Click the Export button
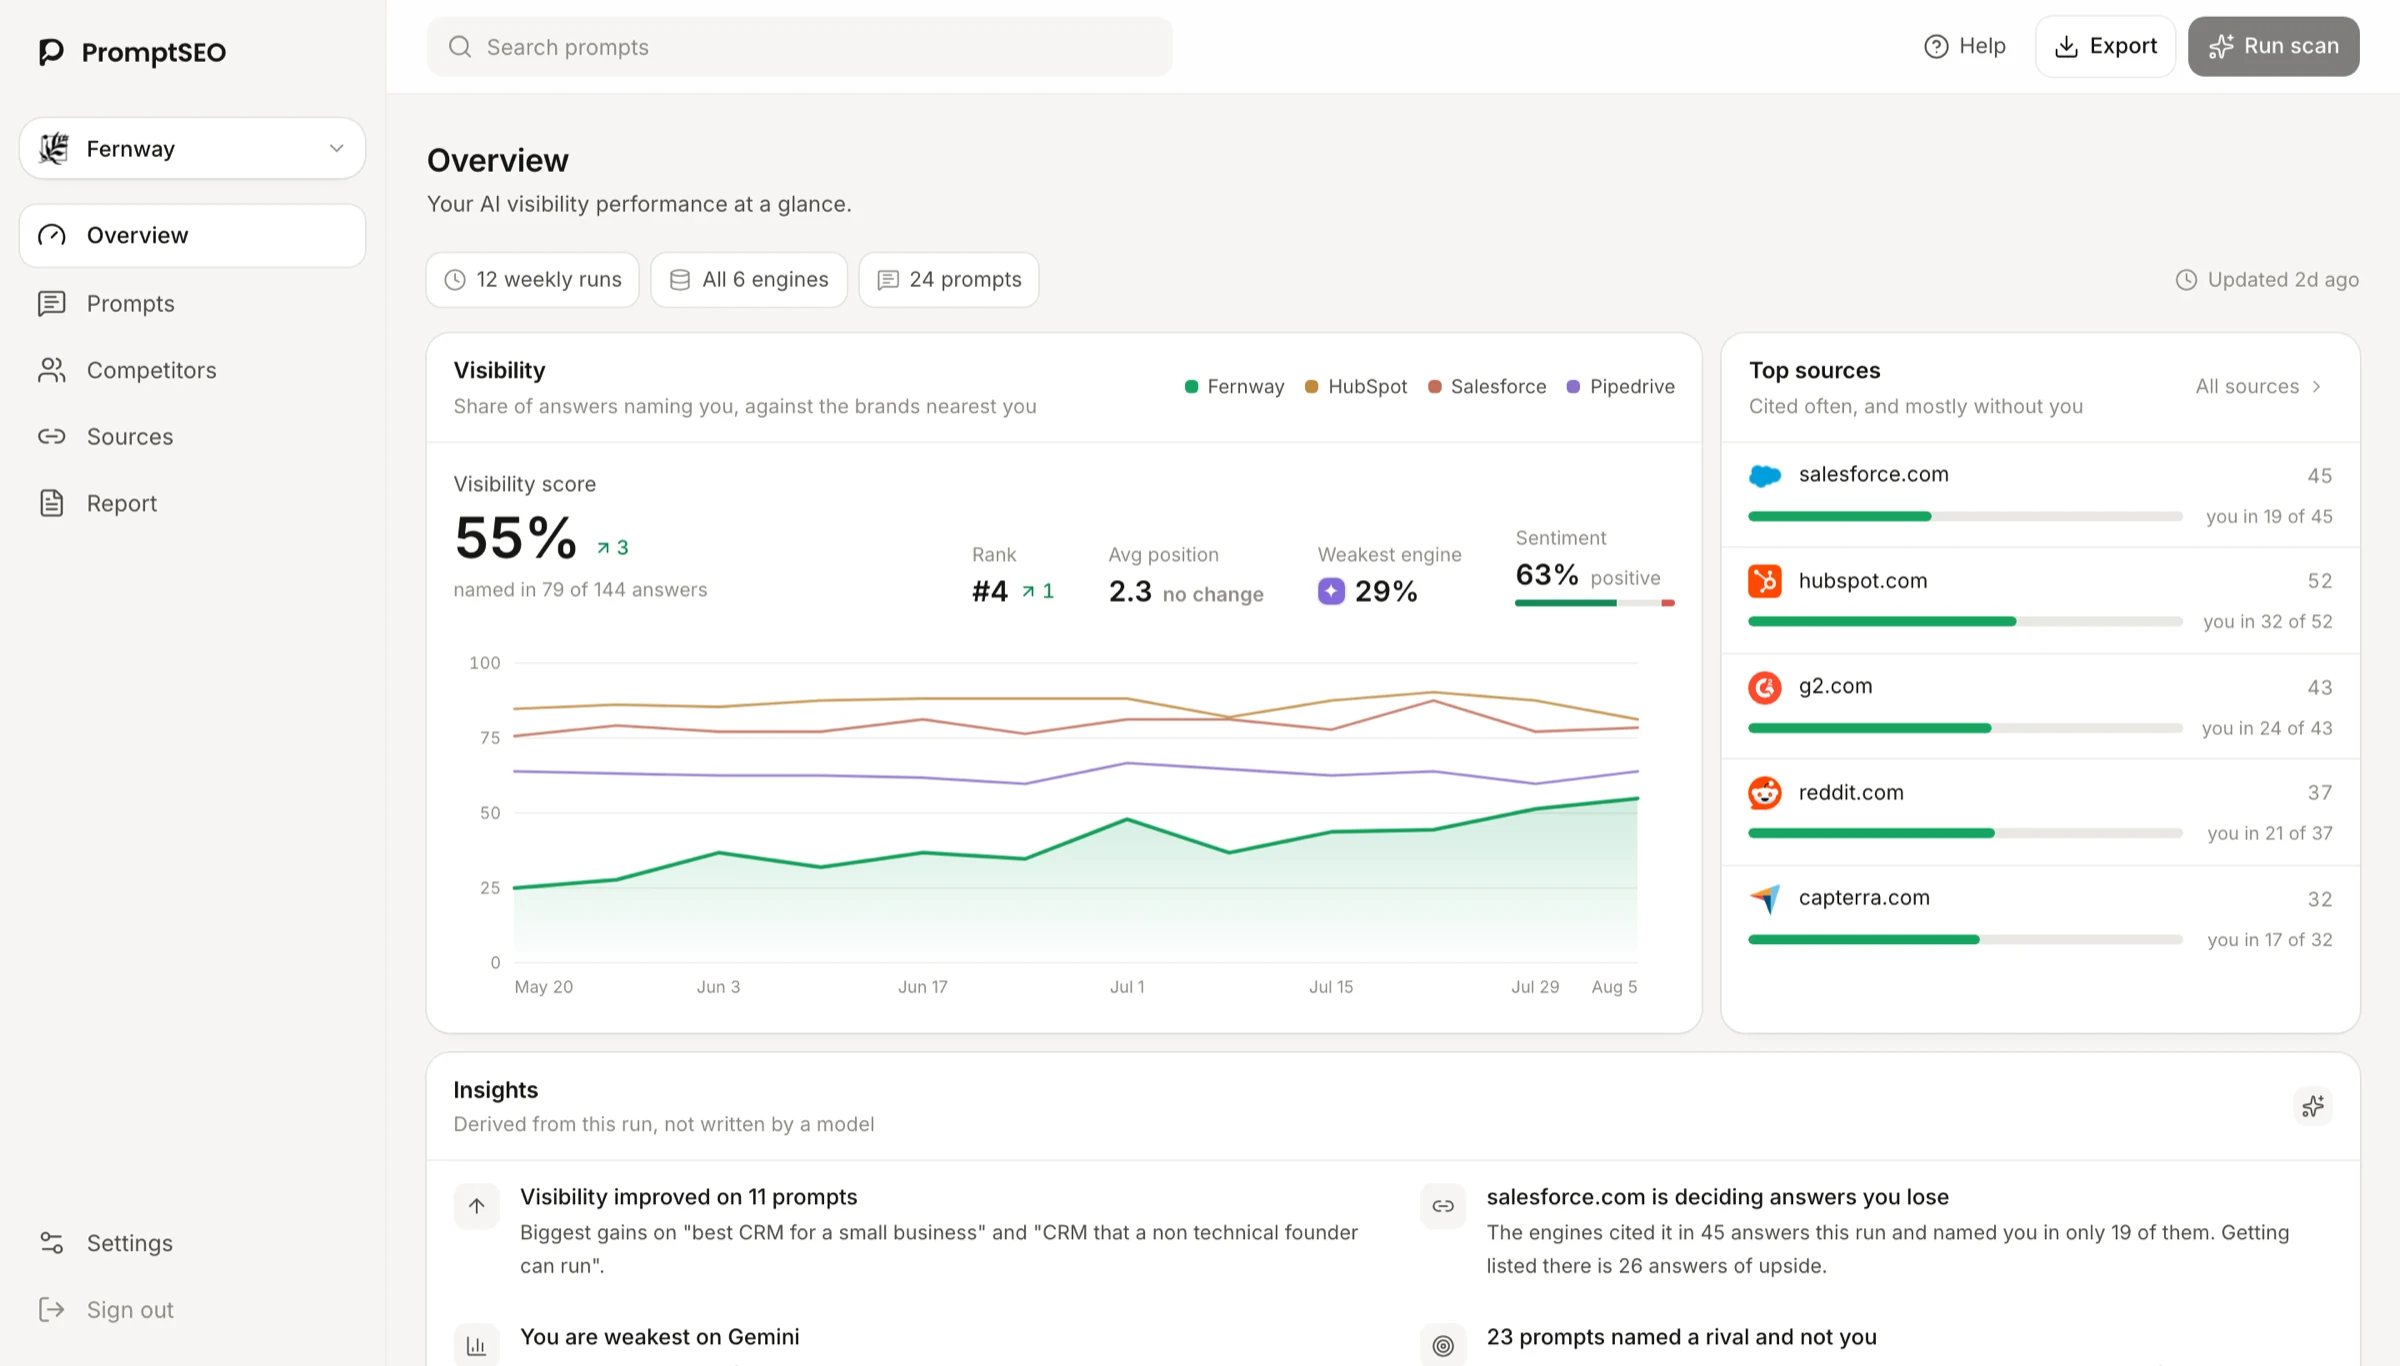Viewport: 2400px width, 1366px height. (x=2105, y=46)
